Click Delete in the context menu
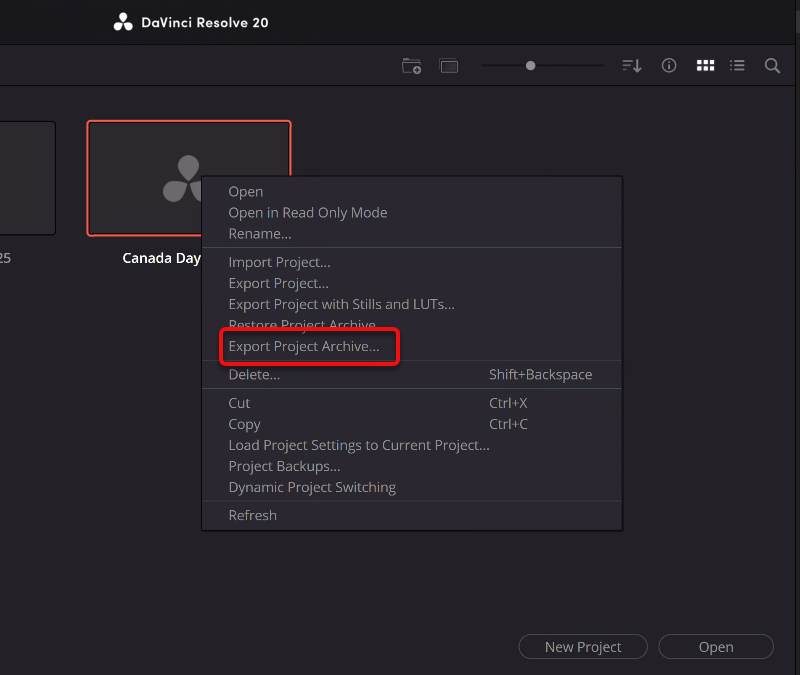Image resolution: width=800 pixels, height=675 pixels. (x=254, y=375)
